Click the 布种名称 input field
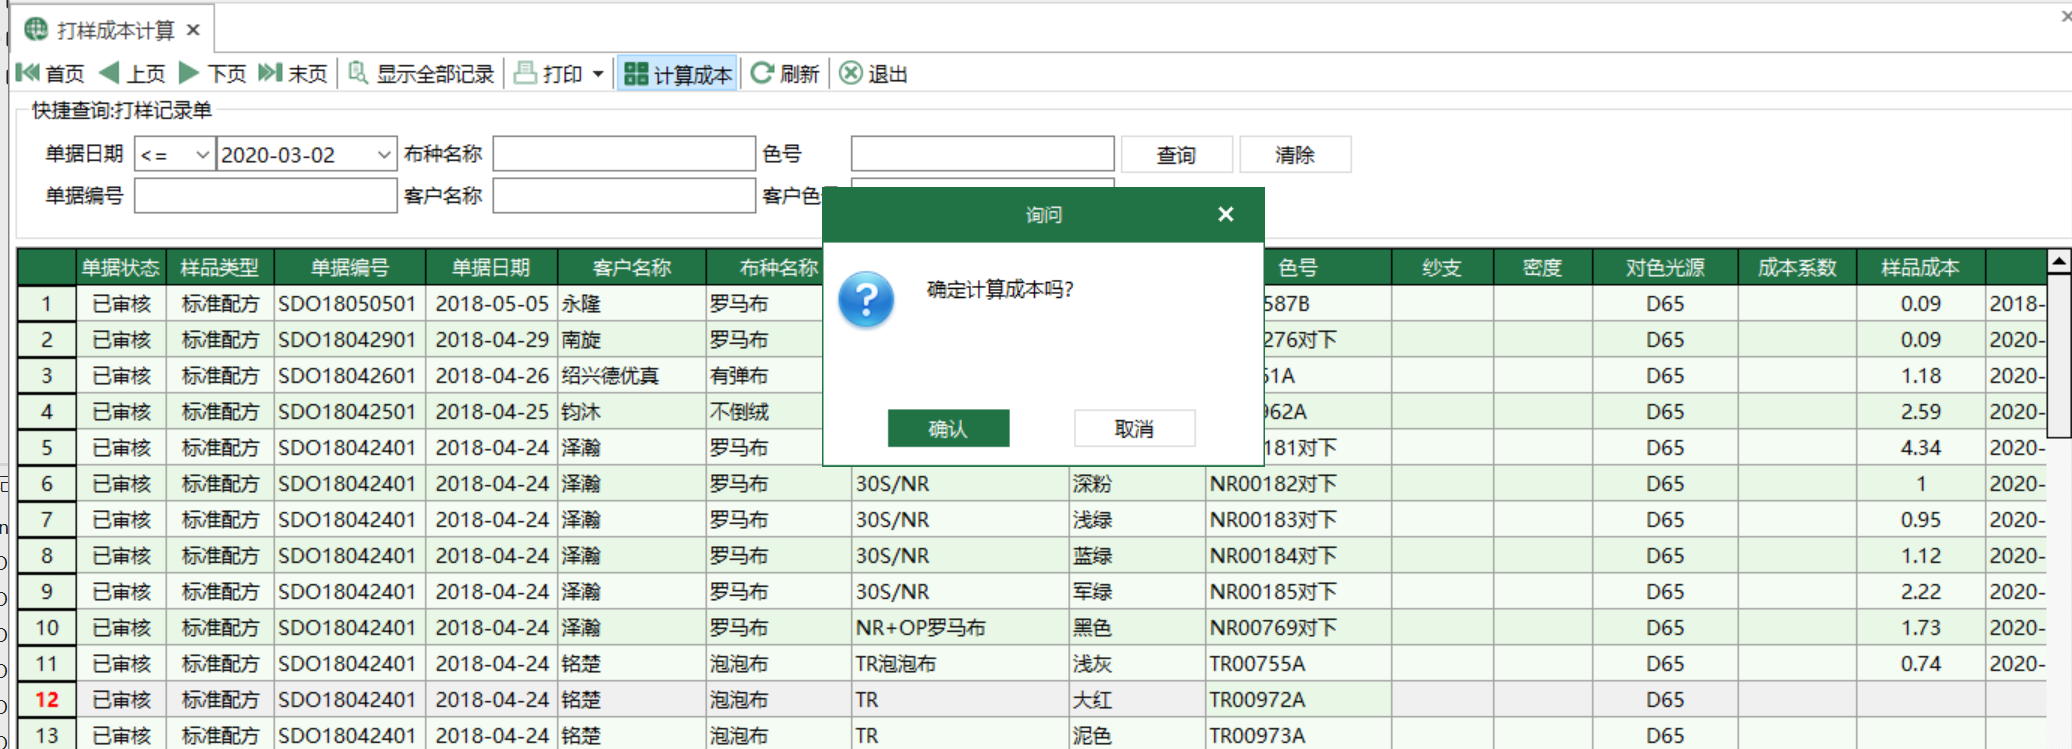 (x=624, y=154)
